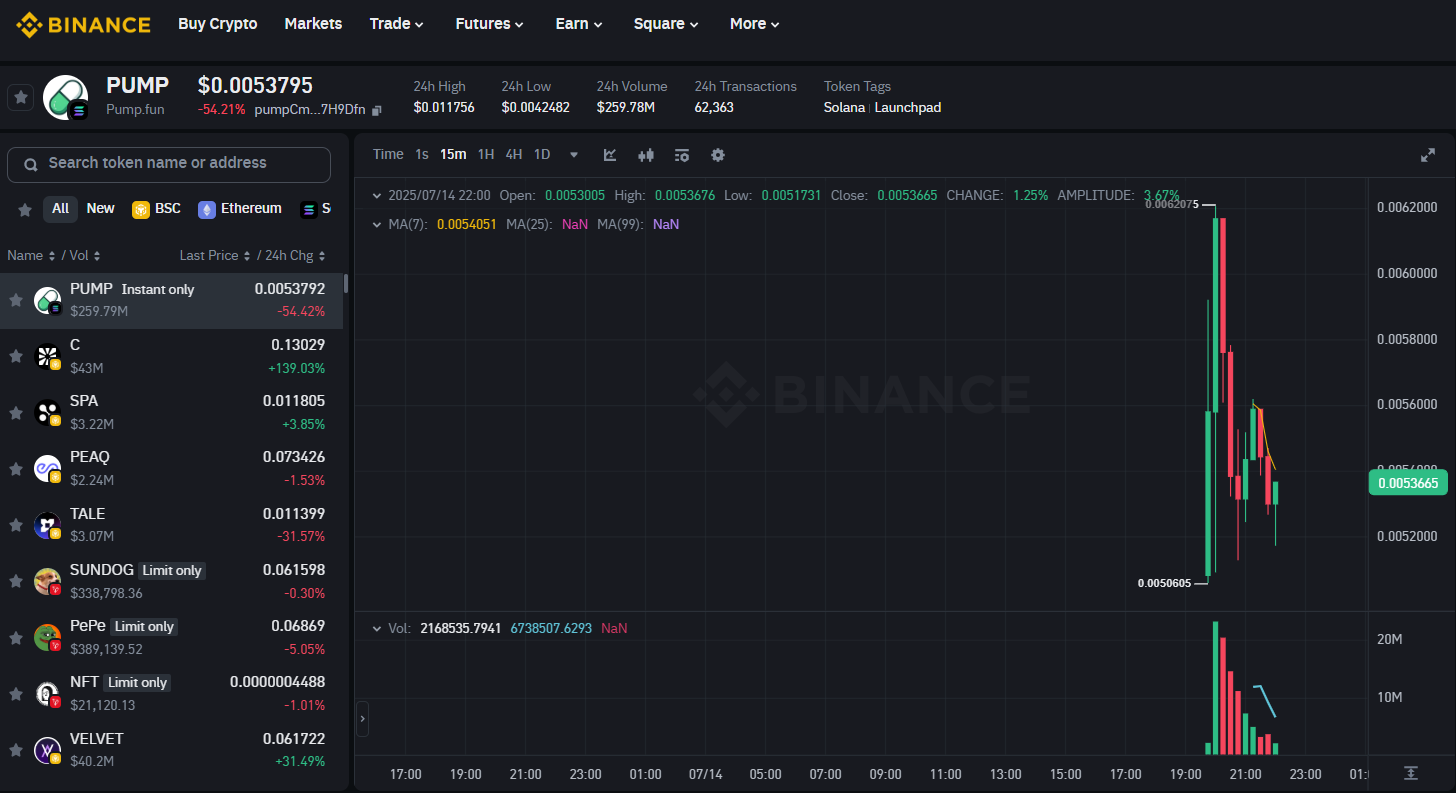Star the C token row
The width and height of the screenshot is (1456, 793).
pos(16,356)
